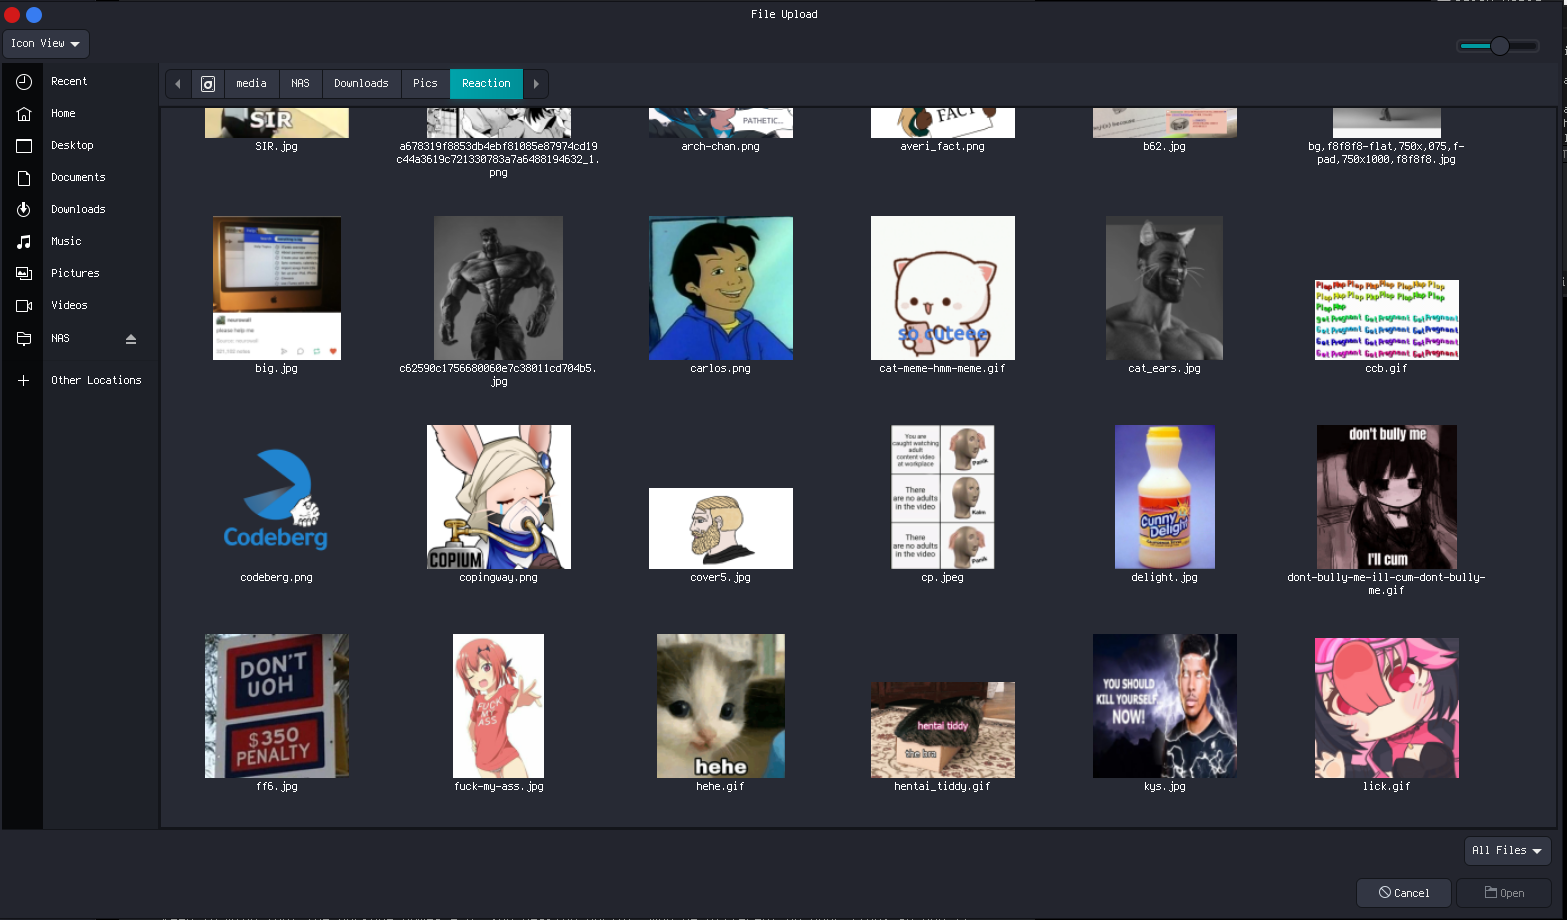Image resolution: width=1567 pixels, height=920 pixels.
Task: Select the ccb.gif thumbnail
Action: 1387,320
